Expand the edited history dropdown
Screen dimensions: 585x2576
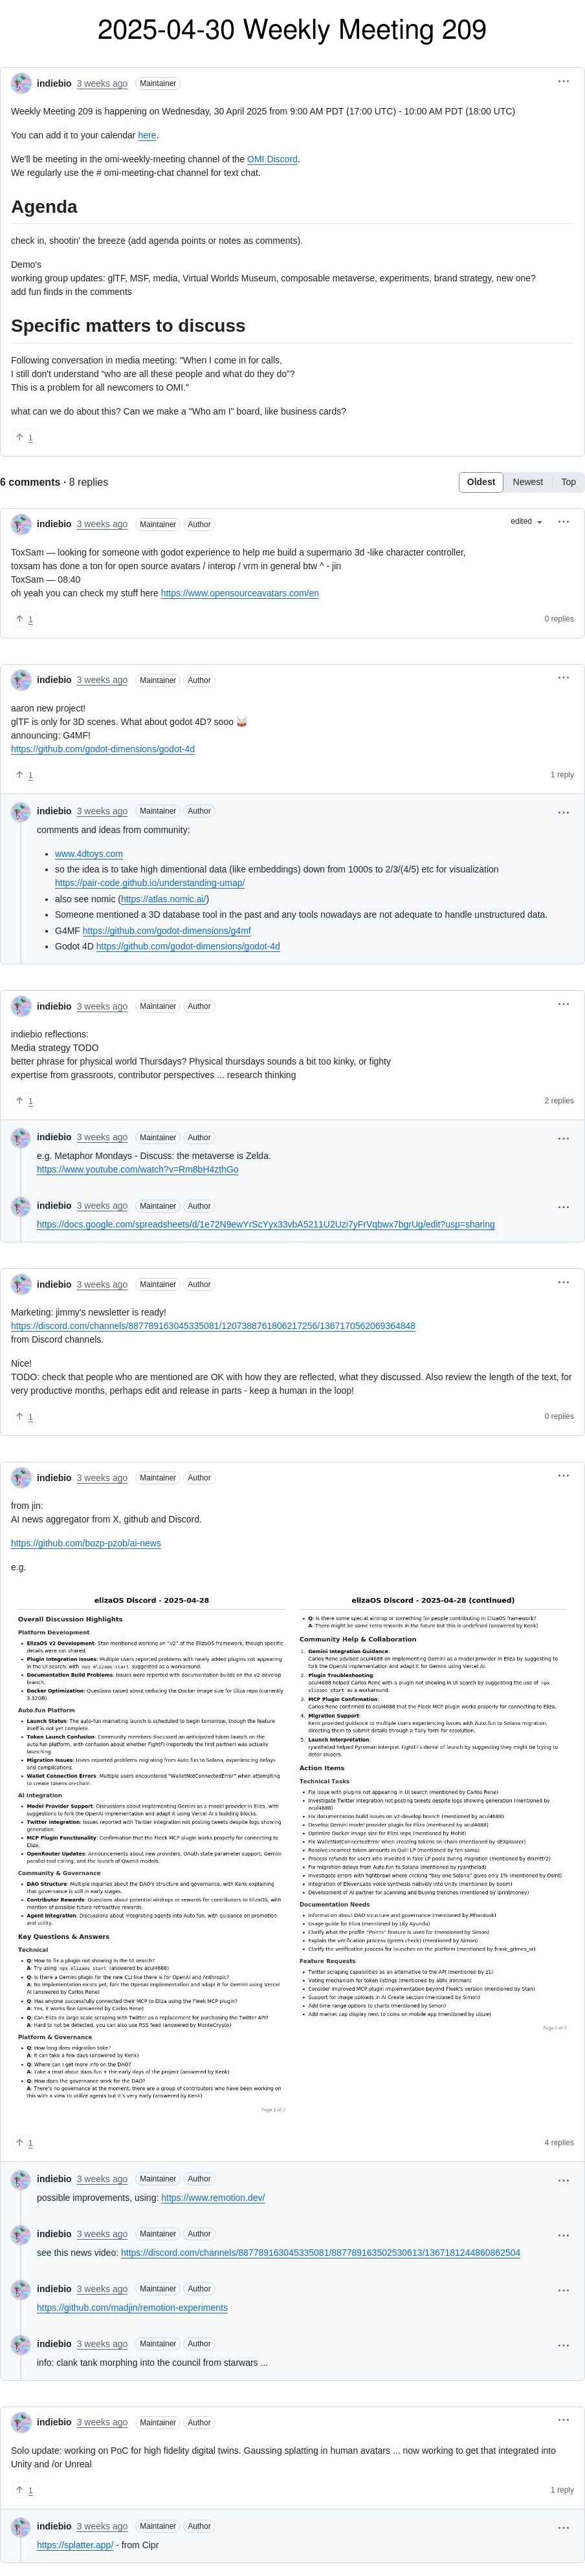pos(526,522)
